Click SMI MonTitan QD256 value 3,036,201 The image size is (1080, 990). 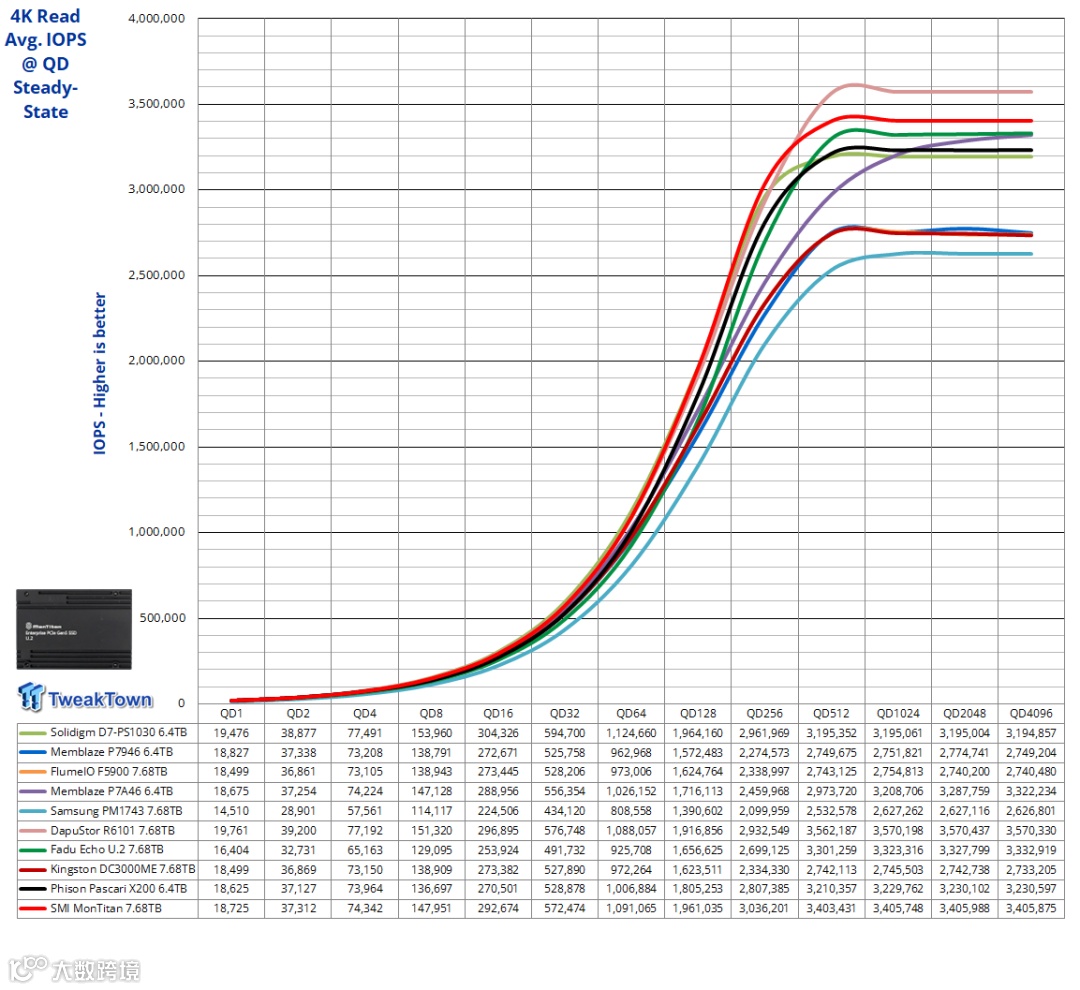(765, 909)
